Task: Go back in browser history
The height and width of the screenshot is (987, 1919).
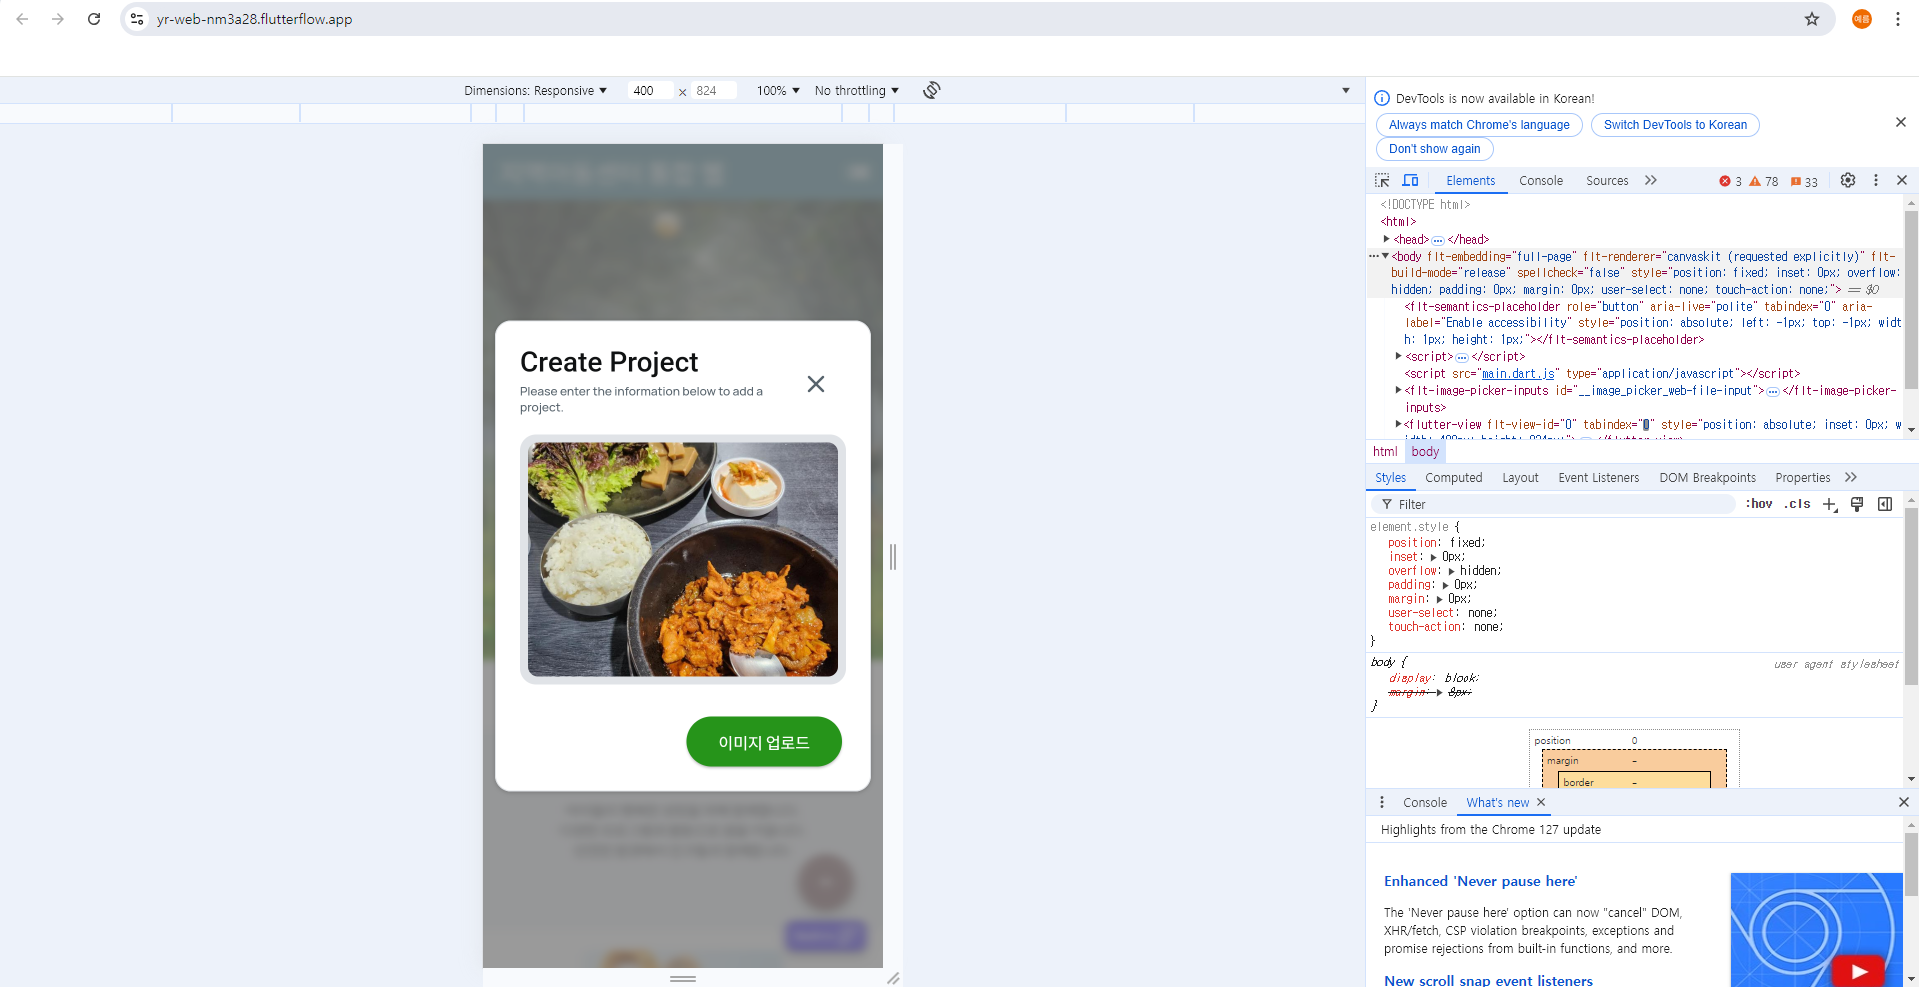Action: (x=22, y=19)
